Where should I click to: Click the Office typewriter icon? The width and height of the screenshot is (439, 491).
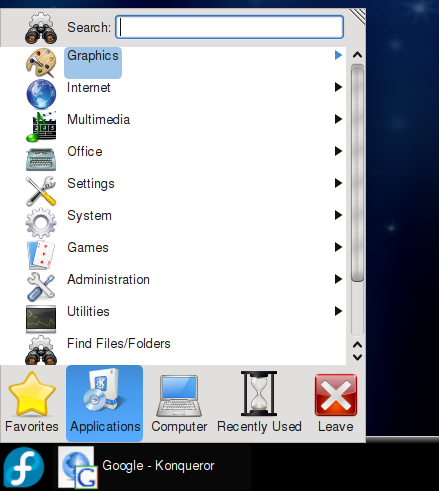pyautogui.click(x=41, y=159)
